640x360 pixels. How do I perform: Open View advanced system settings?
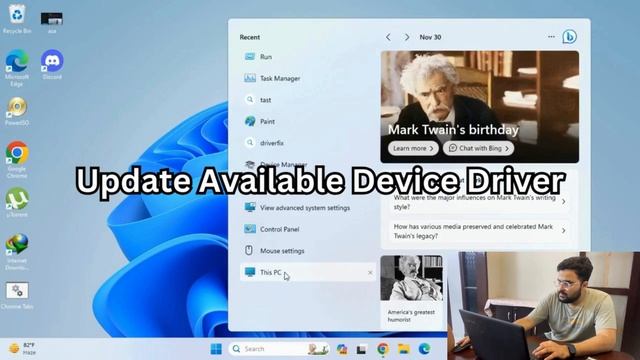[x=308, y=208]
